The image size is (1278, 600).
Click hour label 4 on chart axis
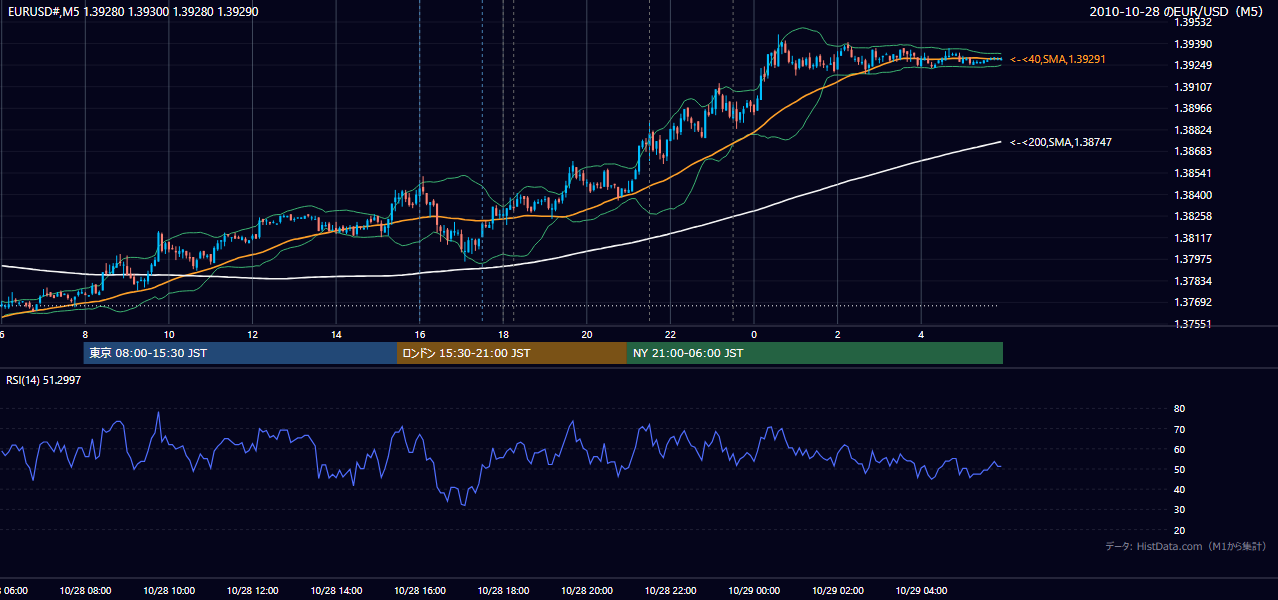[x=921, y=334]
